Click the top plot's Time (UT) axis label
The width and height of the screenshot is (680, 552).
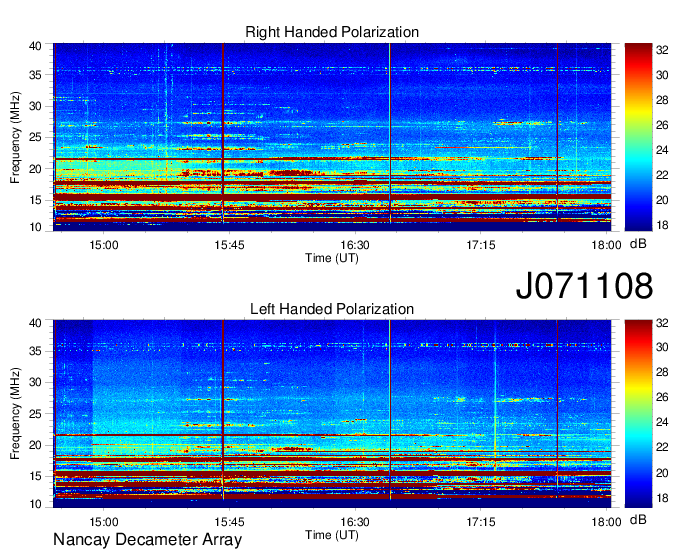(x=332, y=258)
